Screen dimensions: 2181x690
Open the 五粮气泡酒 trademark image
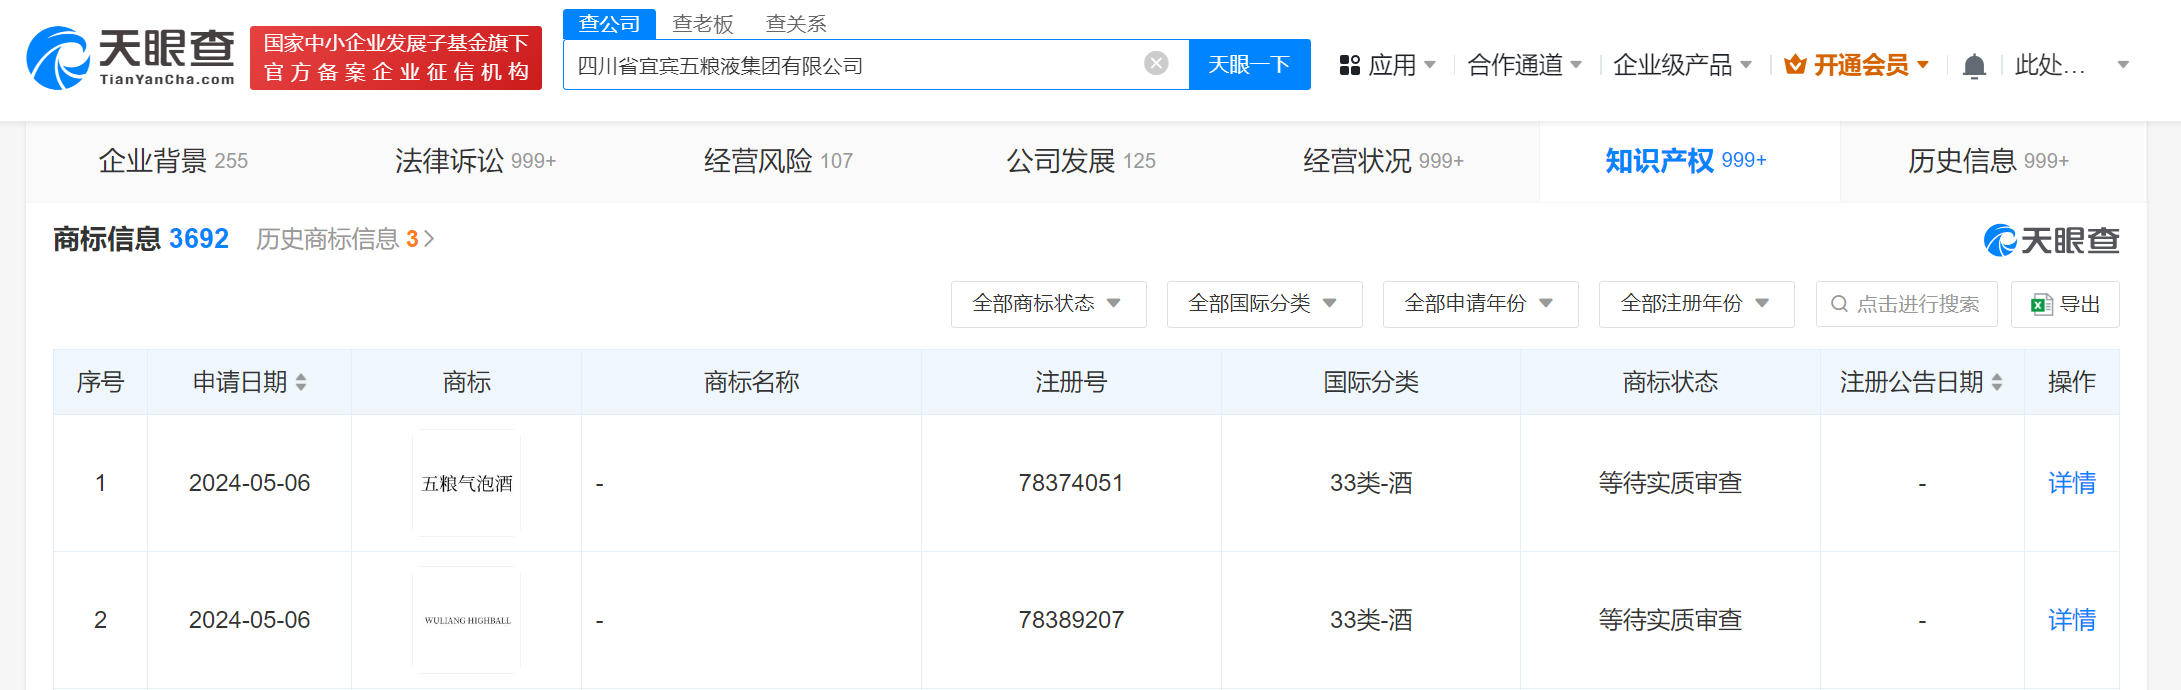pos(466,483)
